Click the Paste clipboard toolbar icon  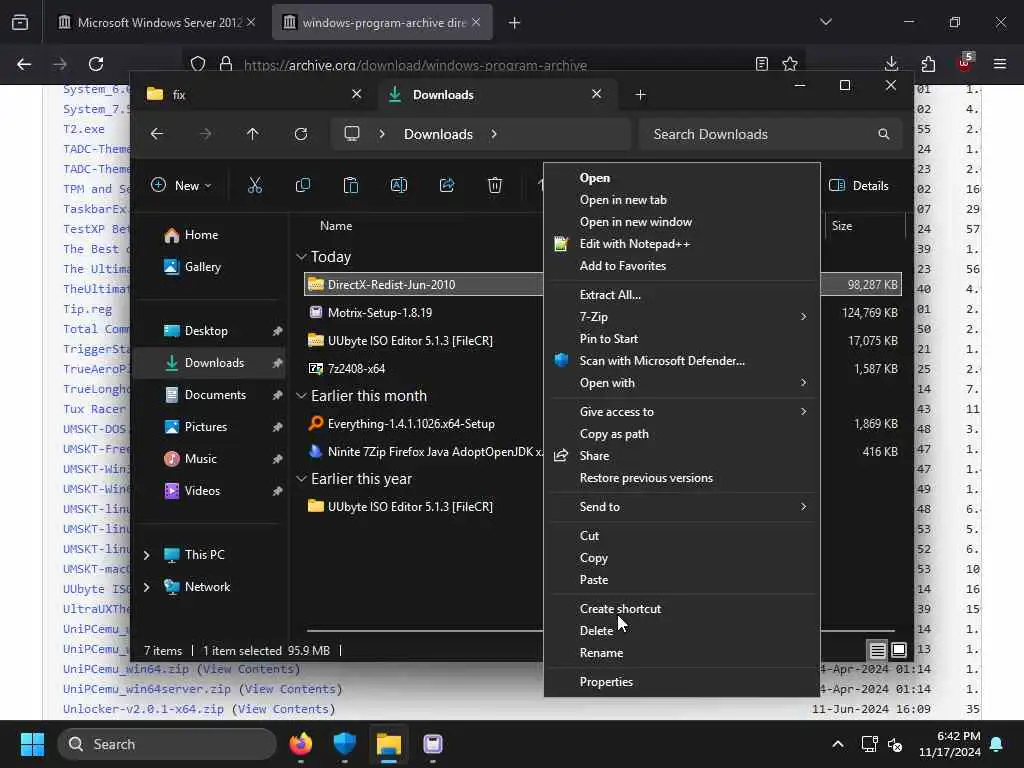click(x=351, y=185)
